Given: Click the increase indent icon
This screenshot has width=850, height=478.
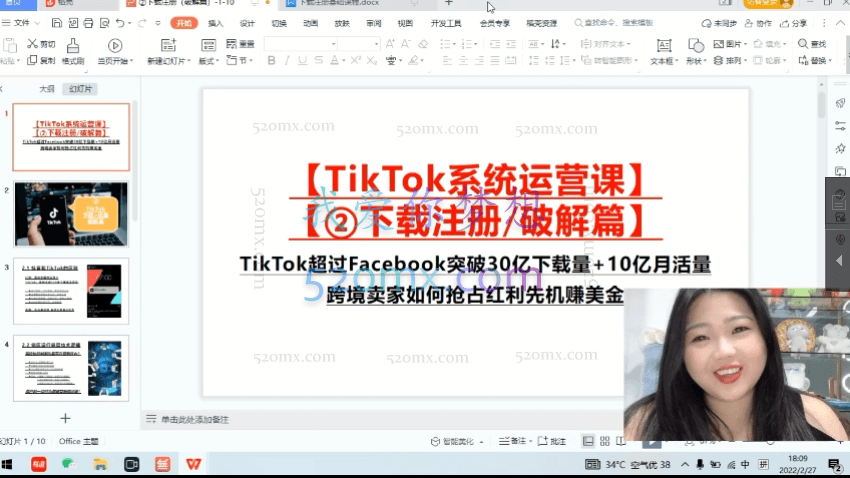Looking at the screenshot, I should click(511, 44).
